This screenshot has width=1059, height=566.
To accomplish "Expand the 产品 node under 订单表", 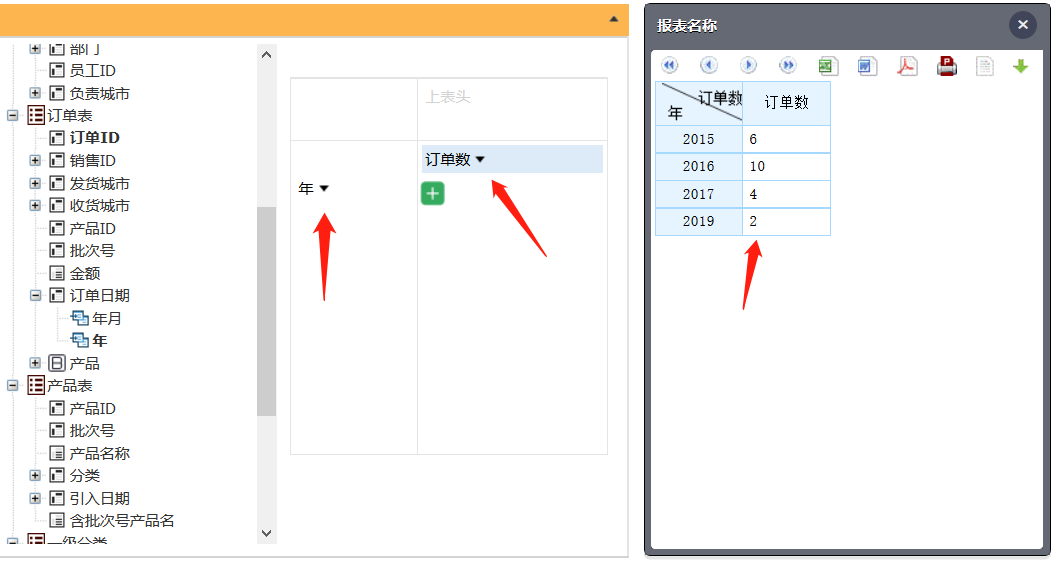I will (35, 363).
